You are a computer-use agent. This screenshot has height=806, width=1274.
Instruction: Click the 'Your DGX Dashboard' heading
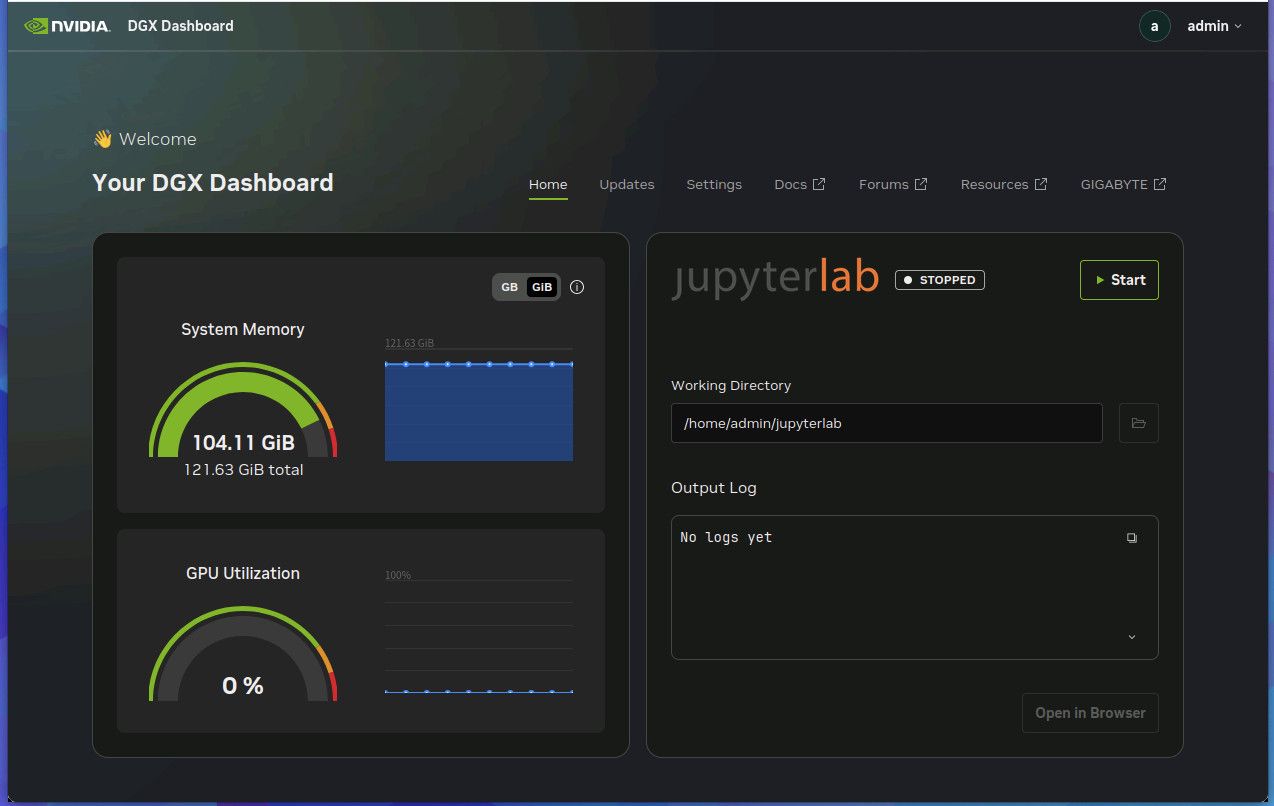213,183
